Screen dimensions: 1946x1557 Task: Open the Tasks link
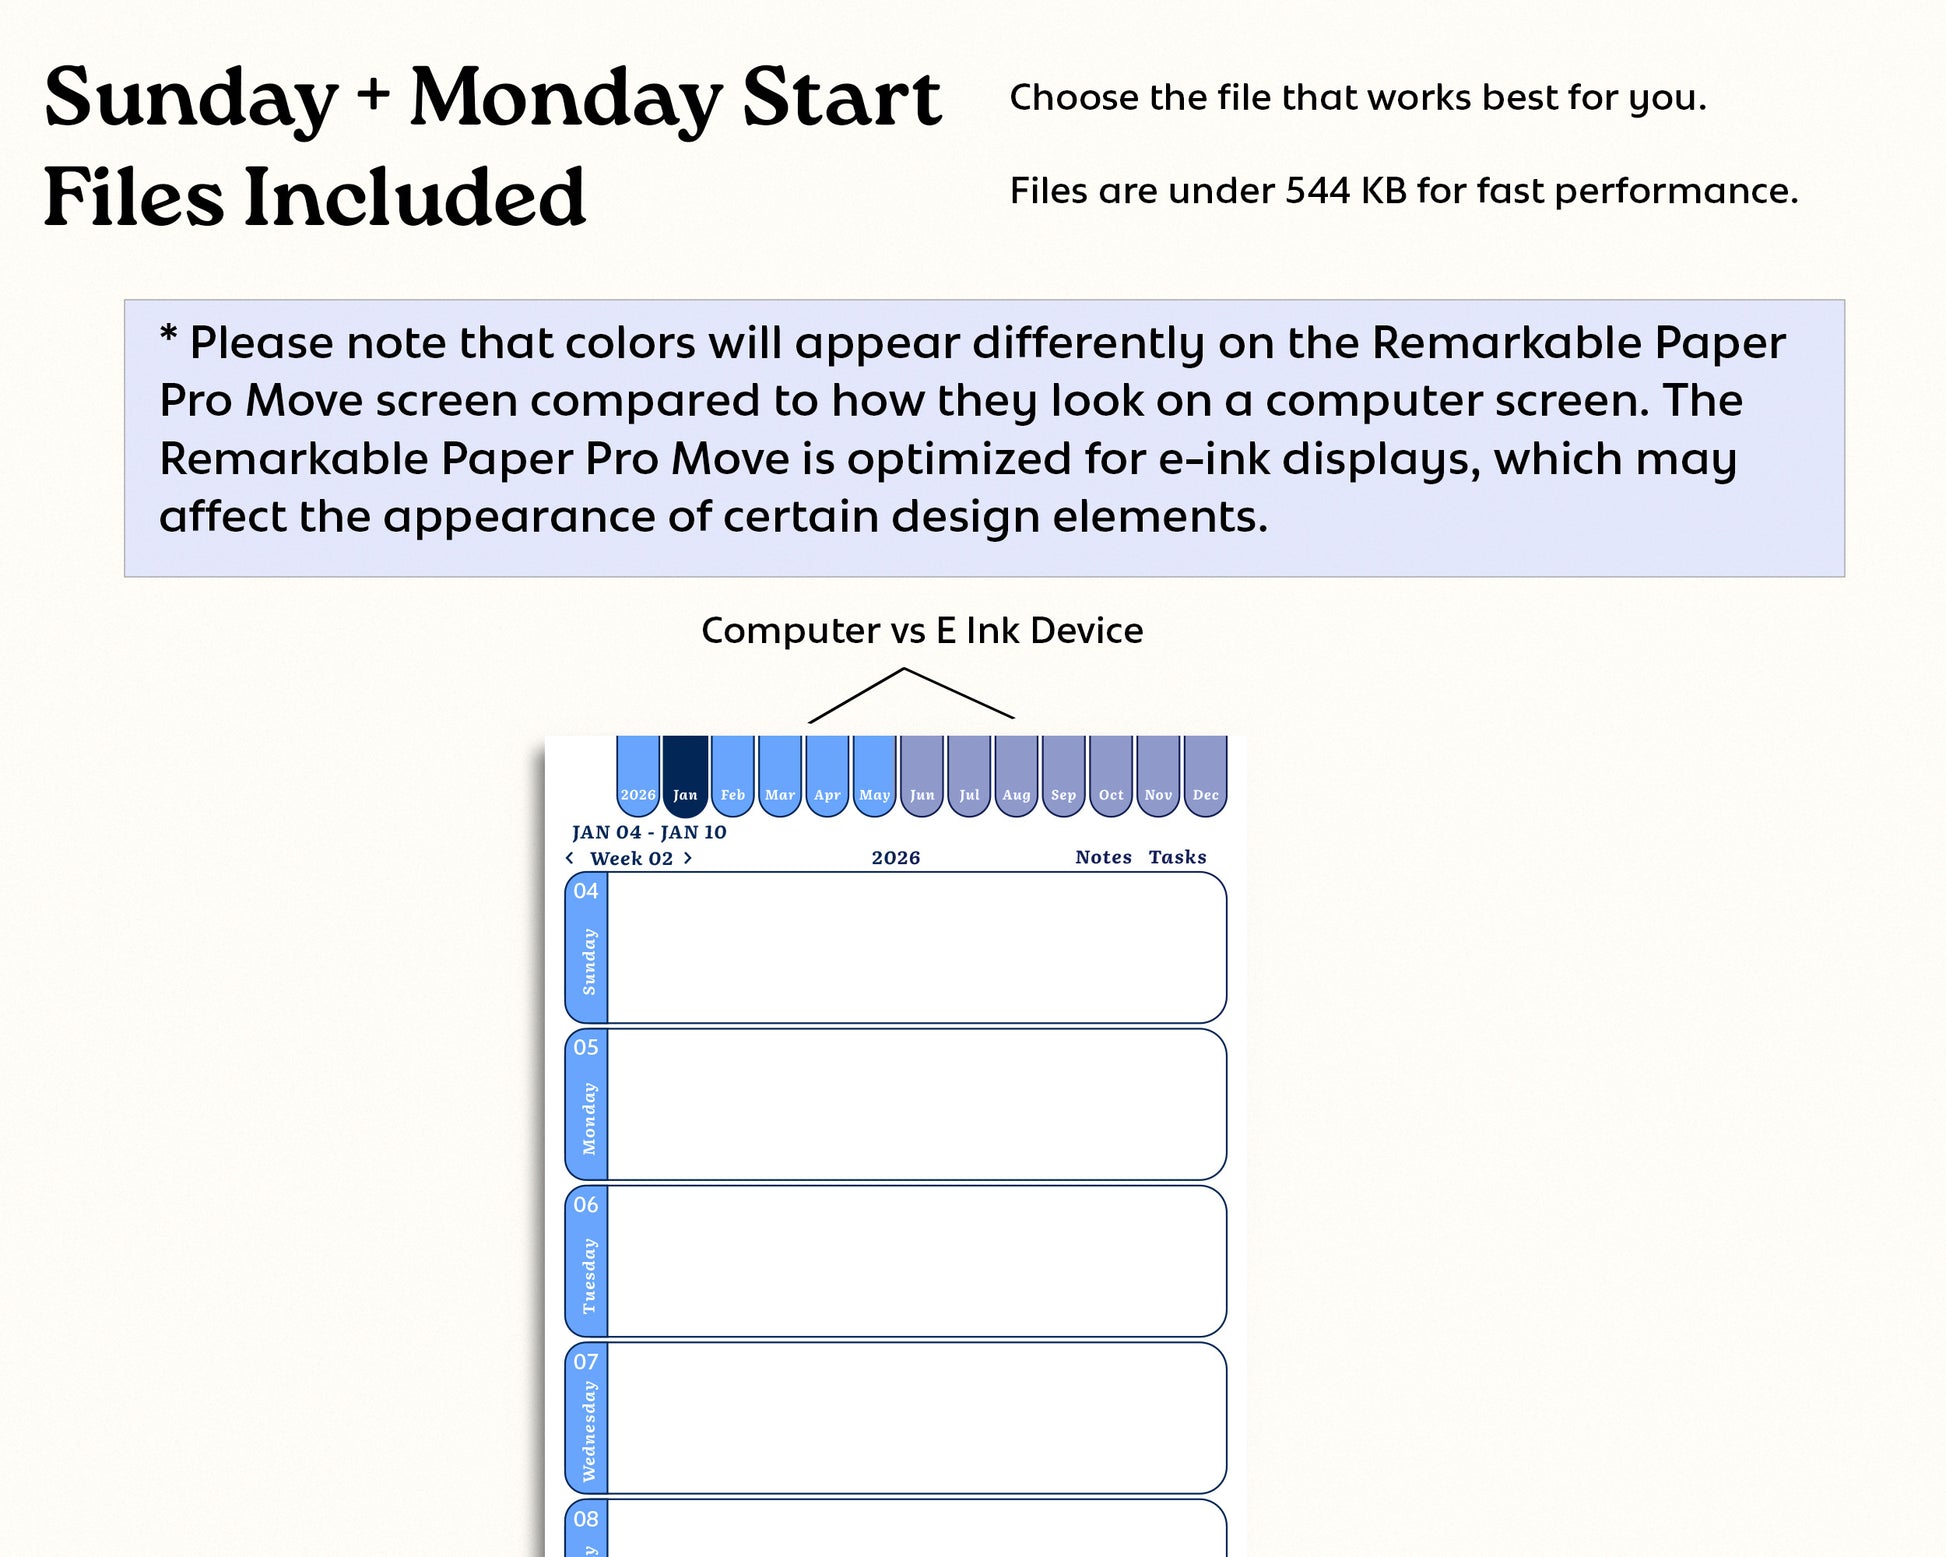1177,857
